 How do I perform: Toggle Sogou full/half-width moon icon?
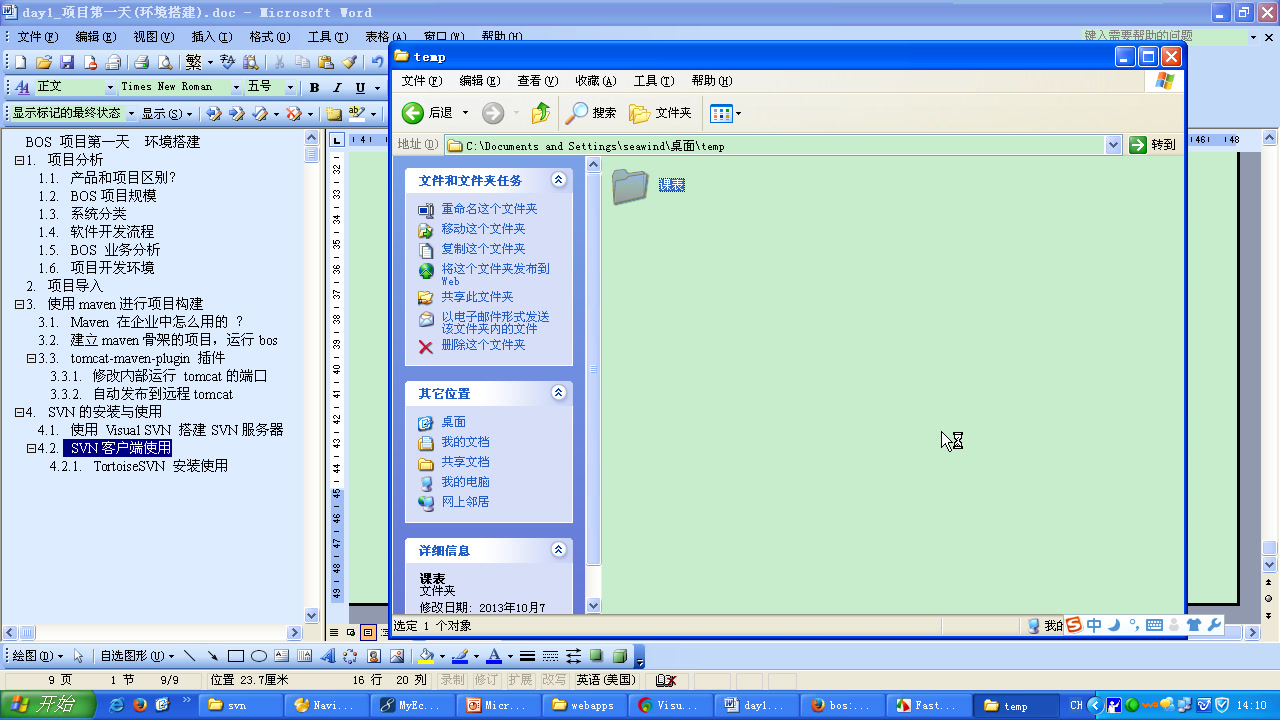click(1114, 625)
